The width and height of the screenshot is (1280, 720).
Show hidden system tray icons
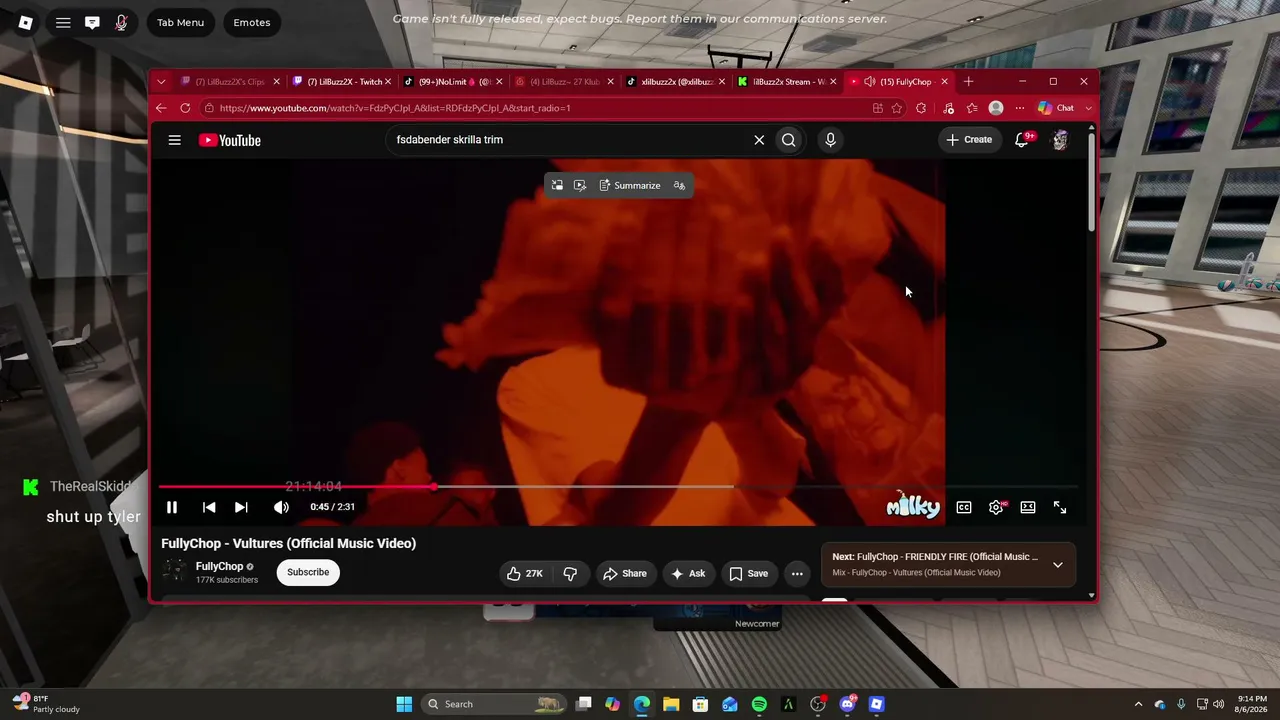click(1138, 704)
